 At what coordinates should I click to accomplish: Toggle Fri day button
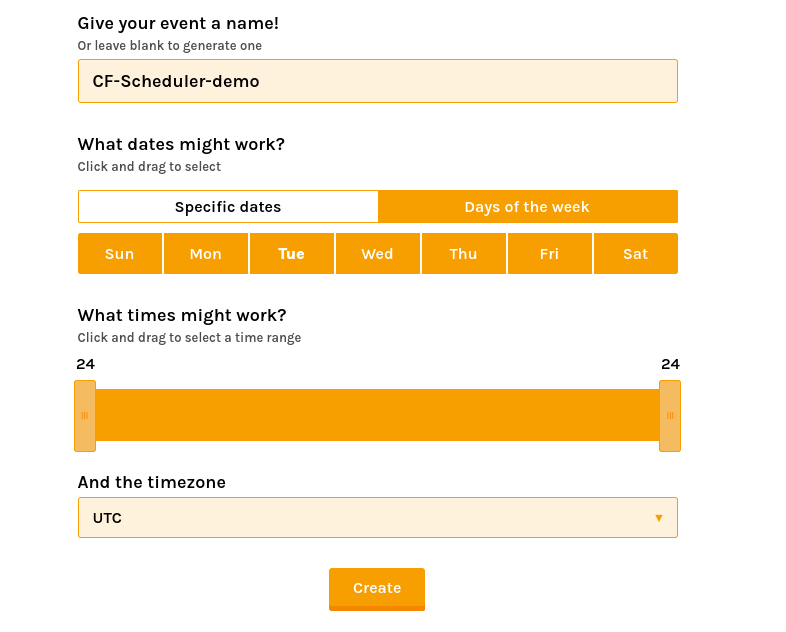point(549,254)
